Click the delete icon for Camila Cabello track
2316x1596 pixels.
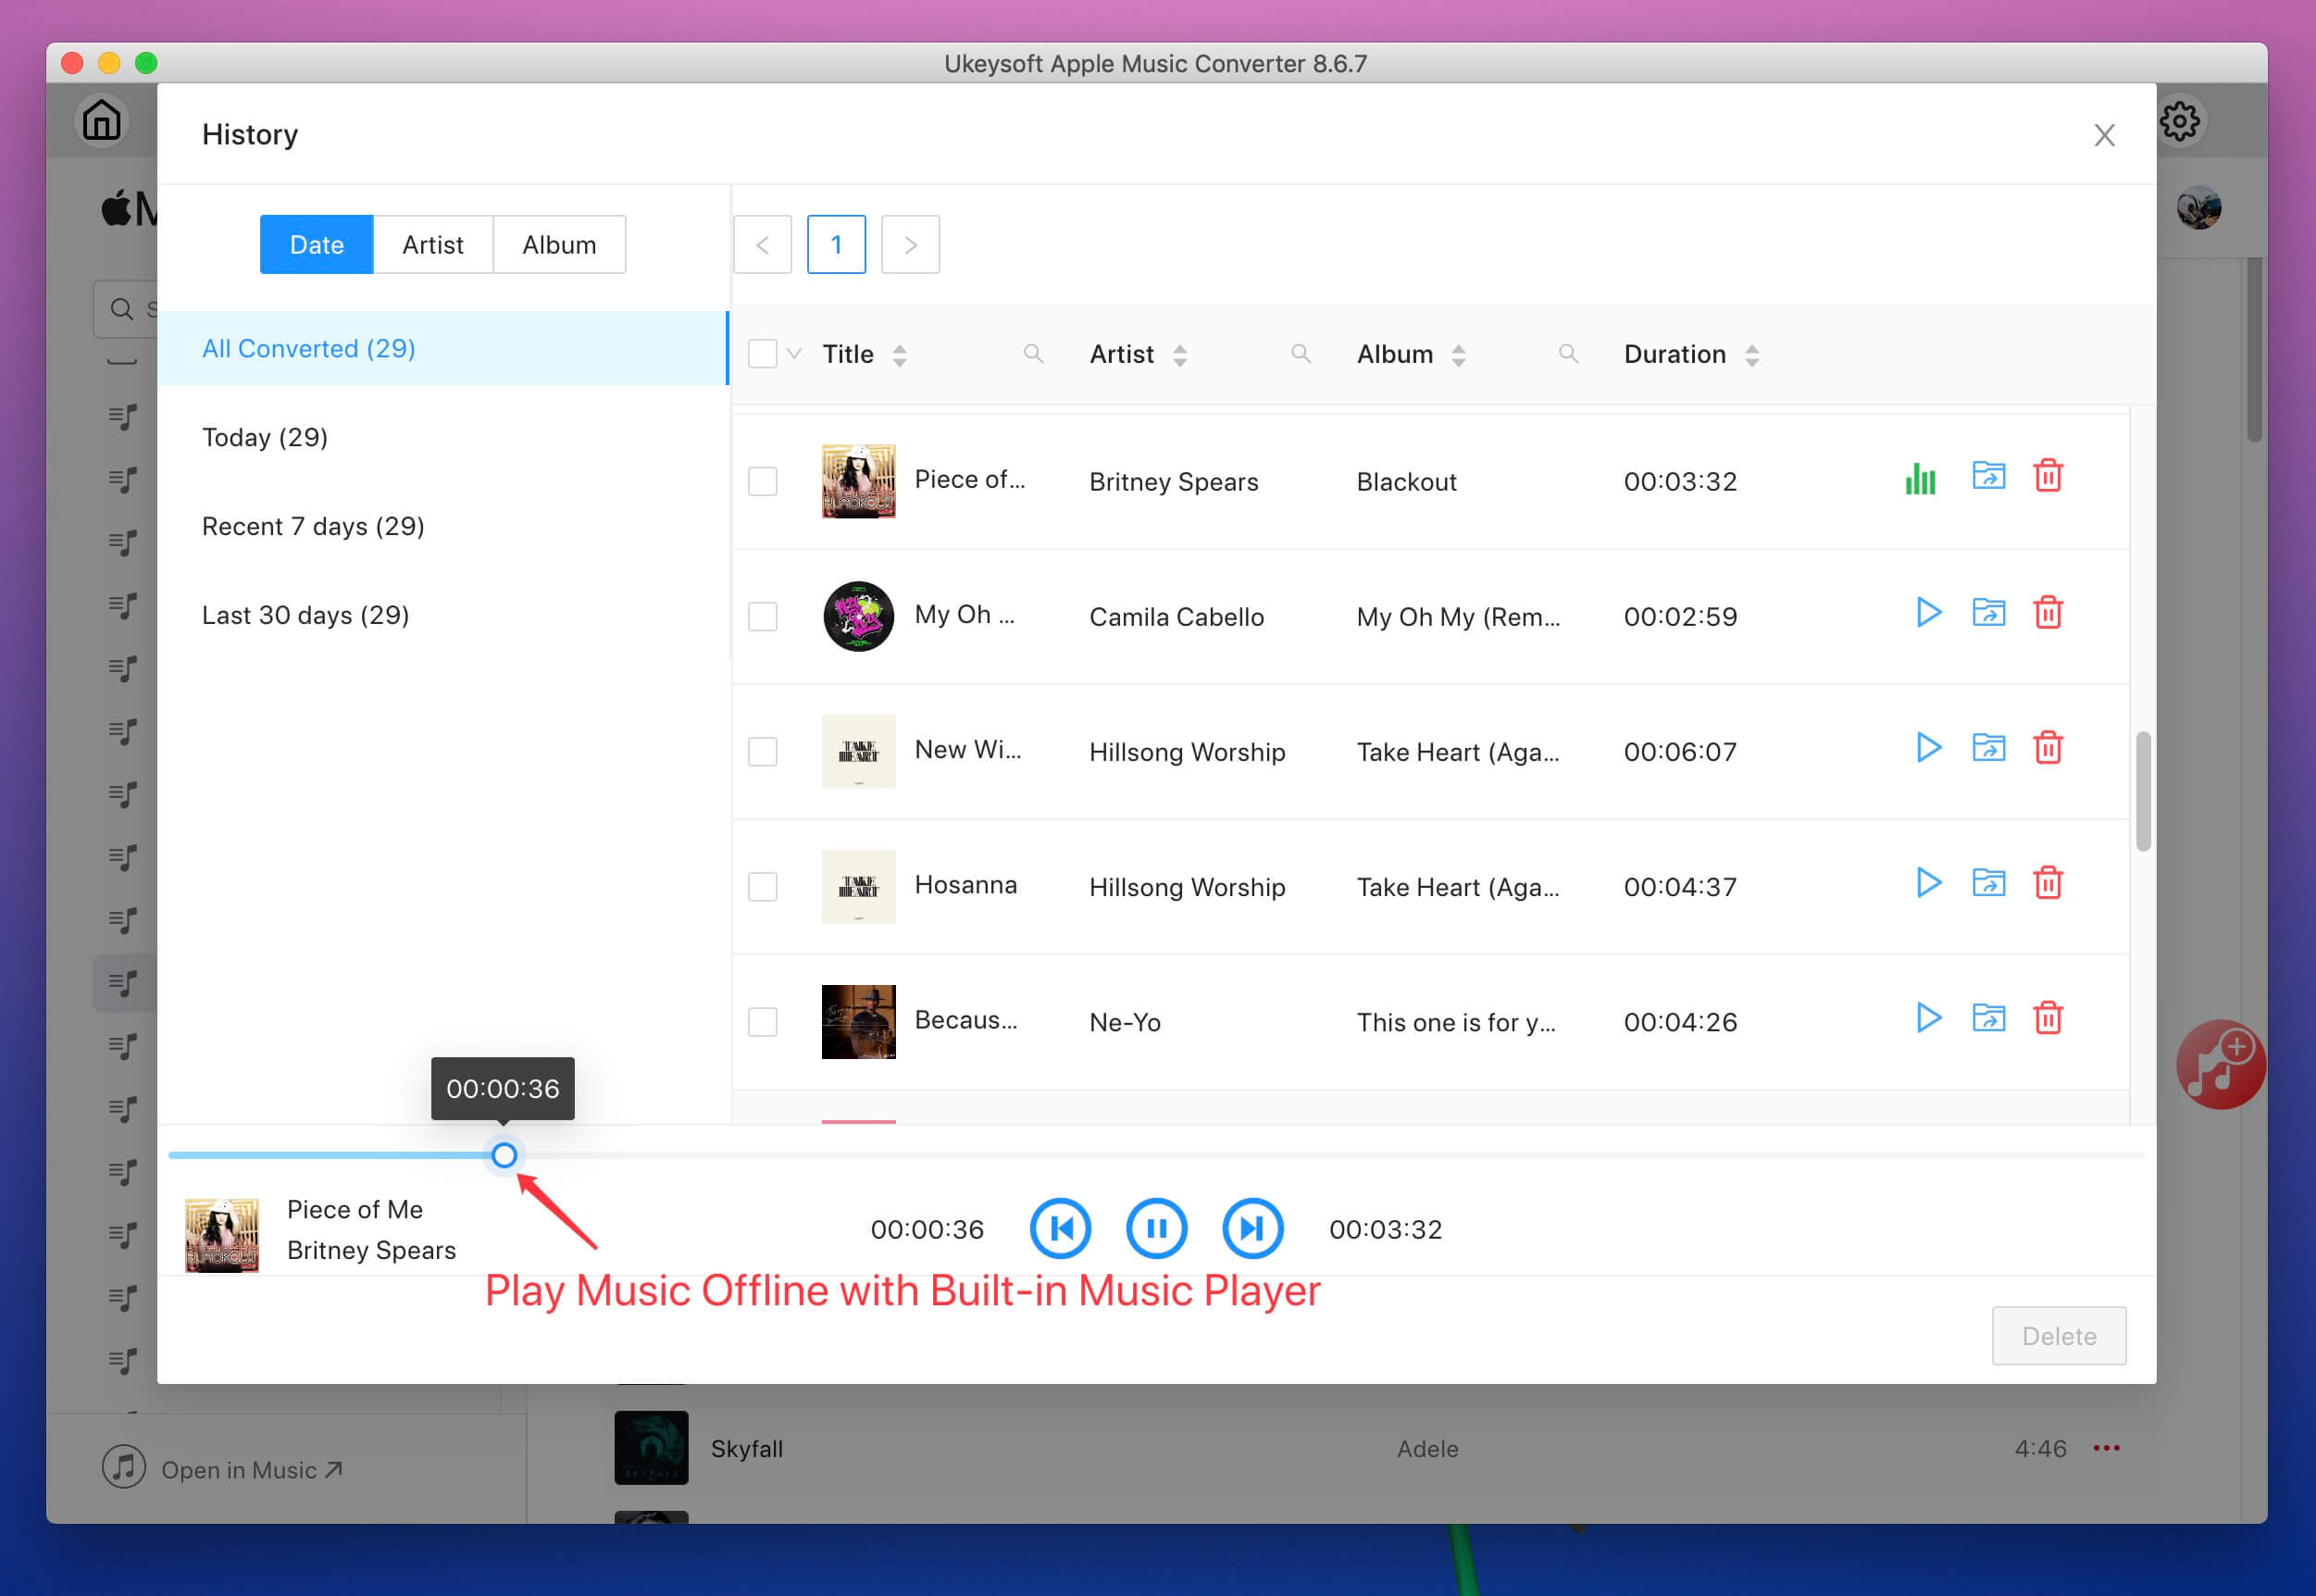[2047, 612]
